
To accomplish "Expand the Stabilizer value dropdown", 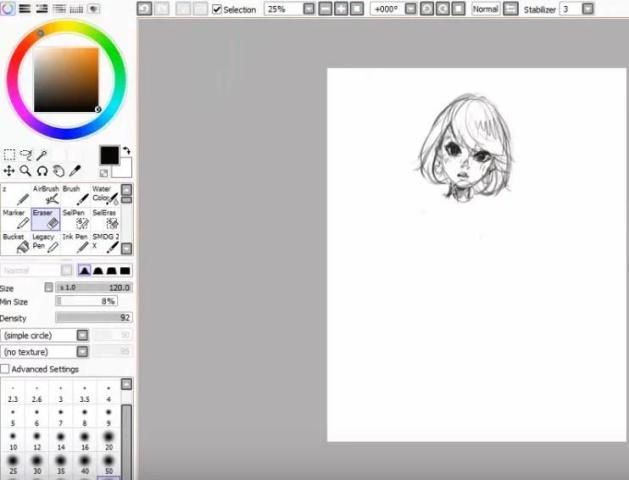I will pos(587,9).
